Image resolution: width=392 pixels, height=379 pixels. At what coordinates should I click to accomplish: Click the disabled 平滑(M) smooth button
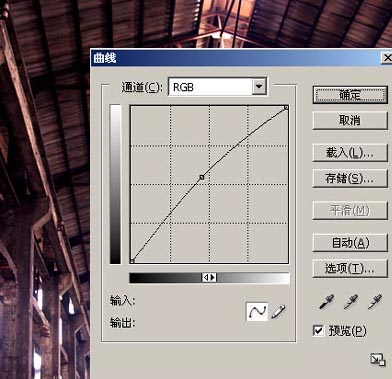[x=350, y=211]
